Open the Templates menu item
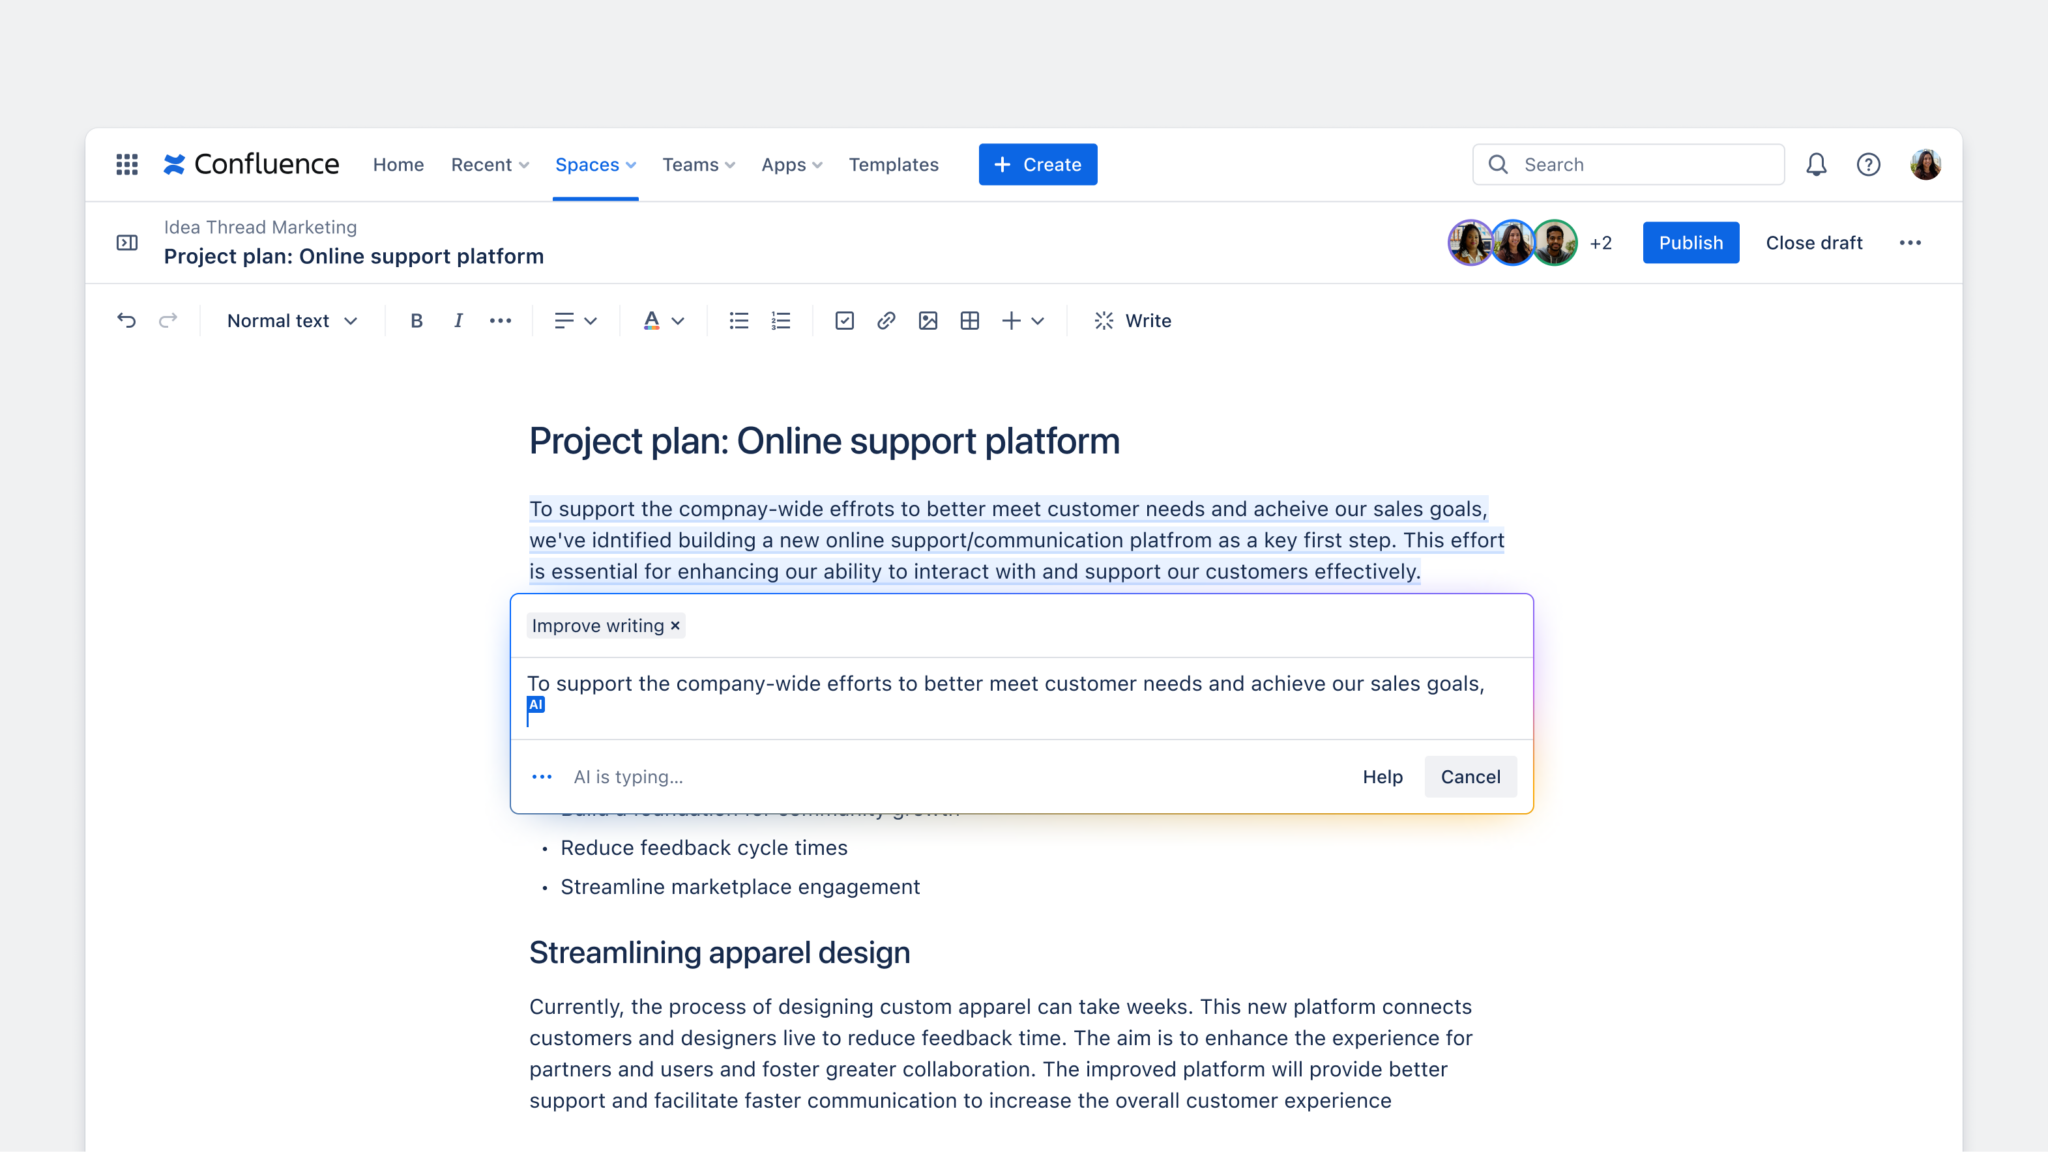 [893, 165]
